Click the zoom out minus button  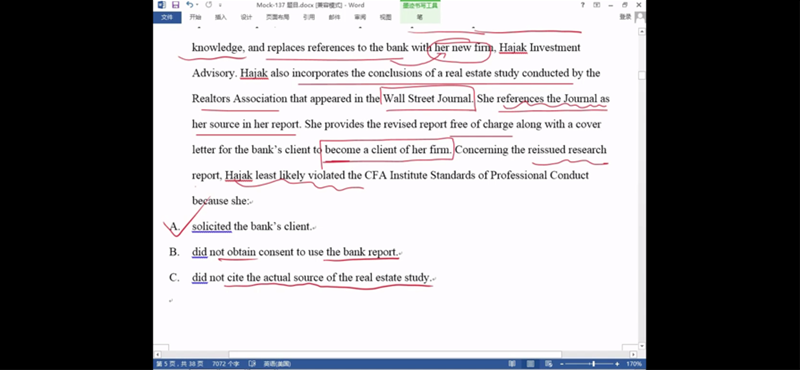(562, 364)
